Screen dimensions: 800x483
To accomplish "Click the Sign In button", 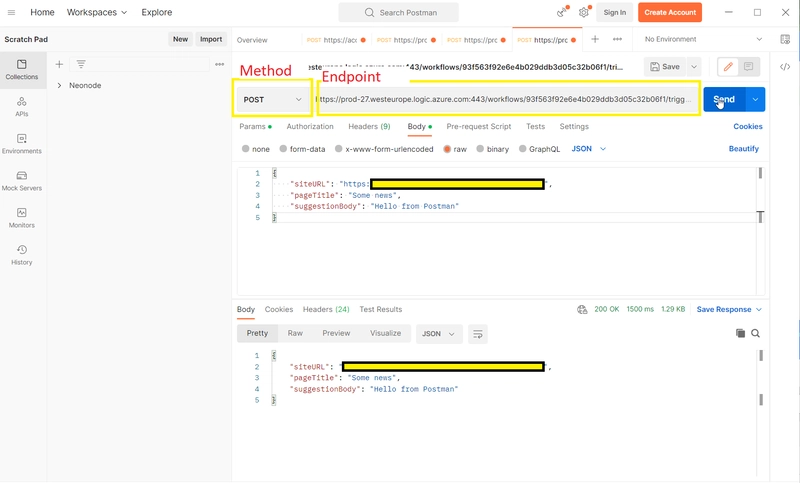I will (614, 12).
